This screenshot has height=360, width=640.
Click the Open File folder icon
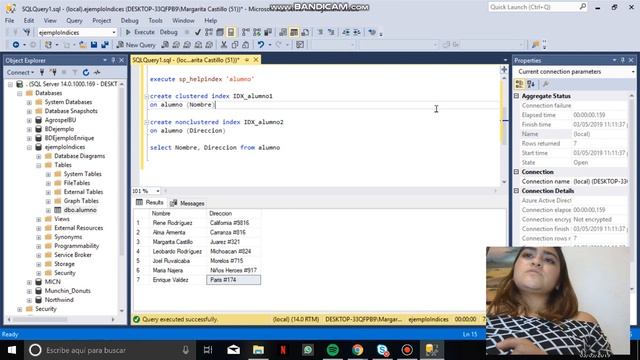coord(83,45)
